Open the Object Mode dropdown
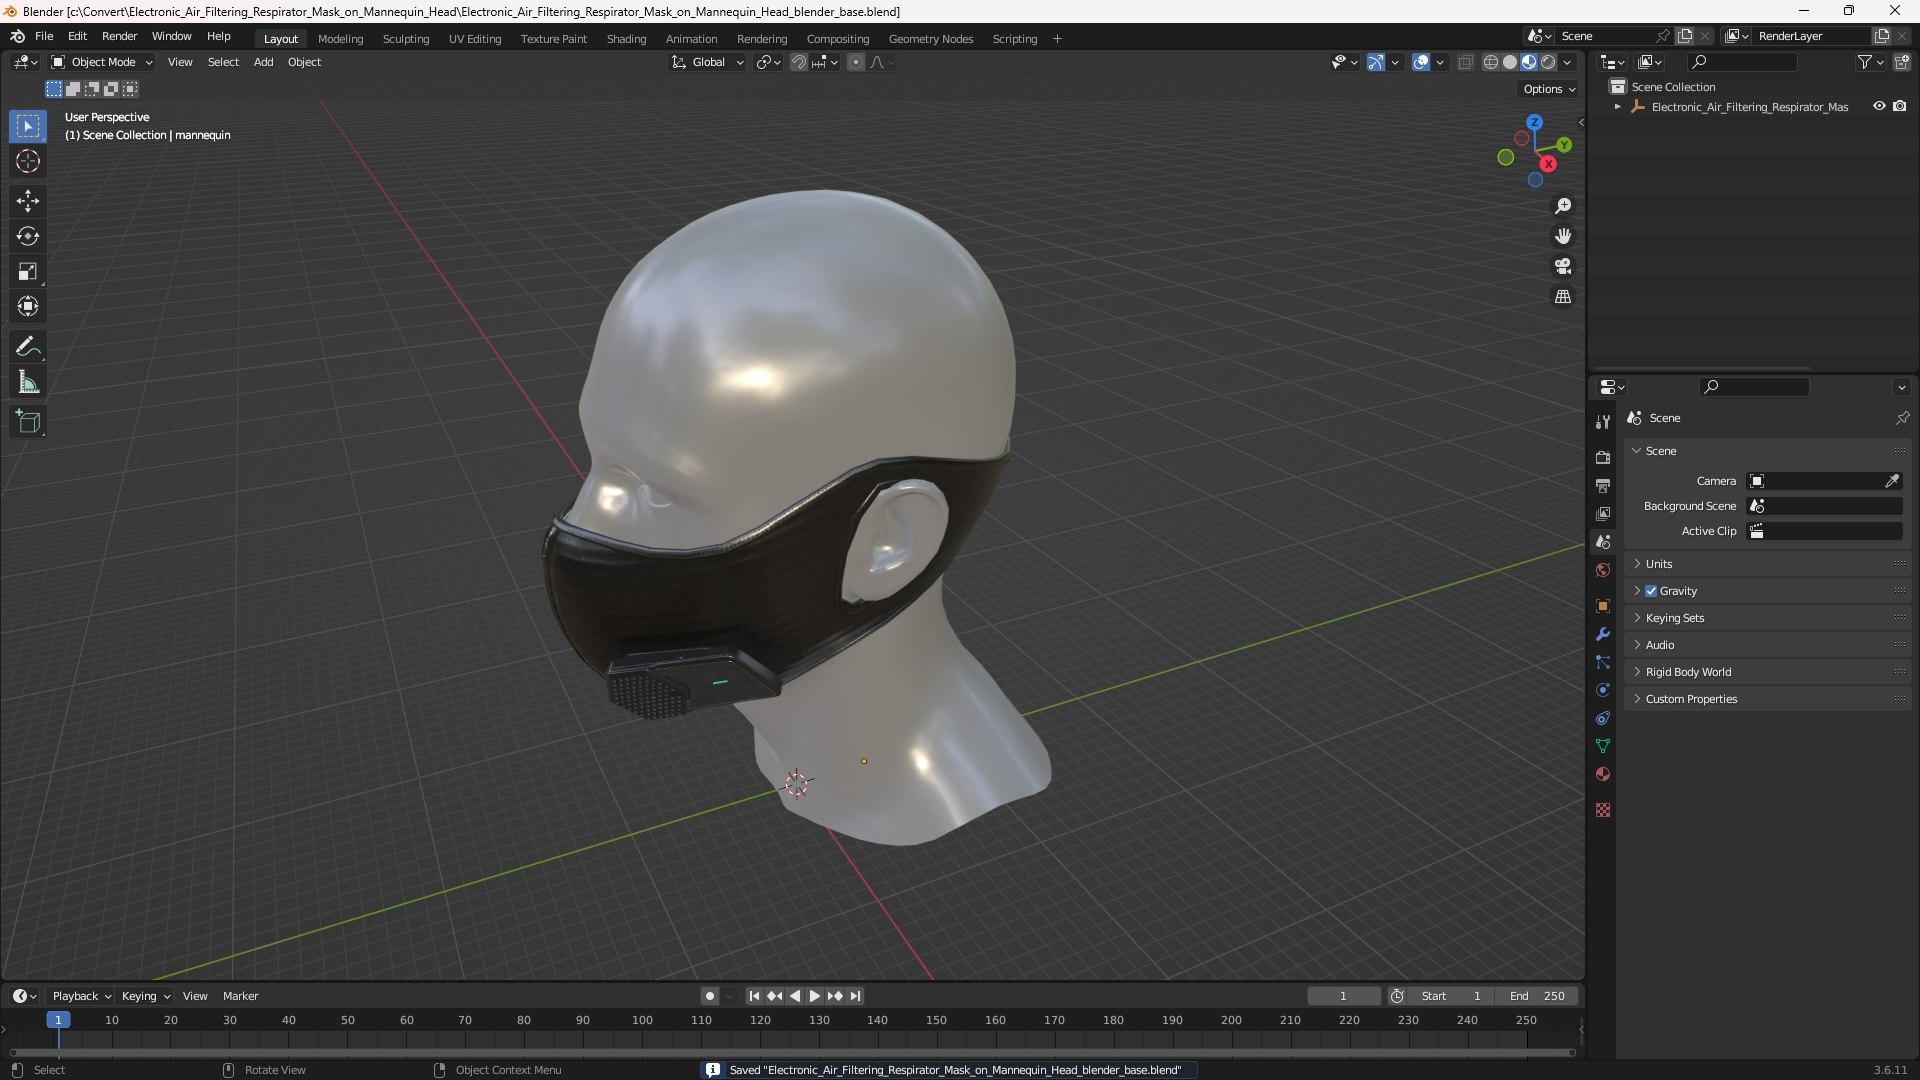The height and width of the screenshot is (1080, 1920). point(103,62)
